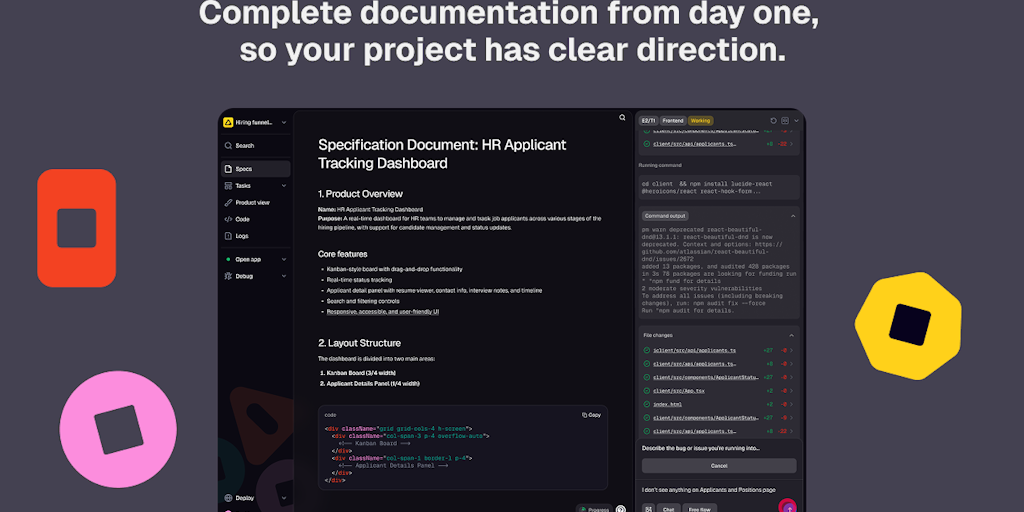1024x512 pixels.
Task: Go to the Code section
Action: (255, 219)
